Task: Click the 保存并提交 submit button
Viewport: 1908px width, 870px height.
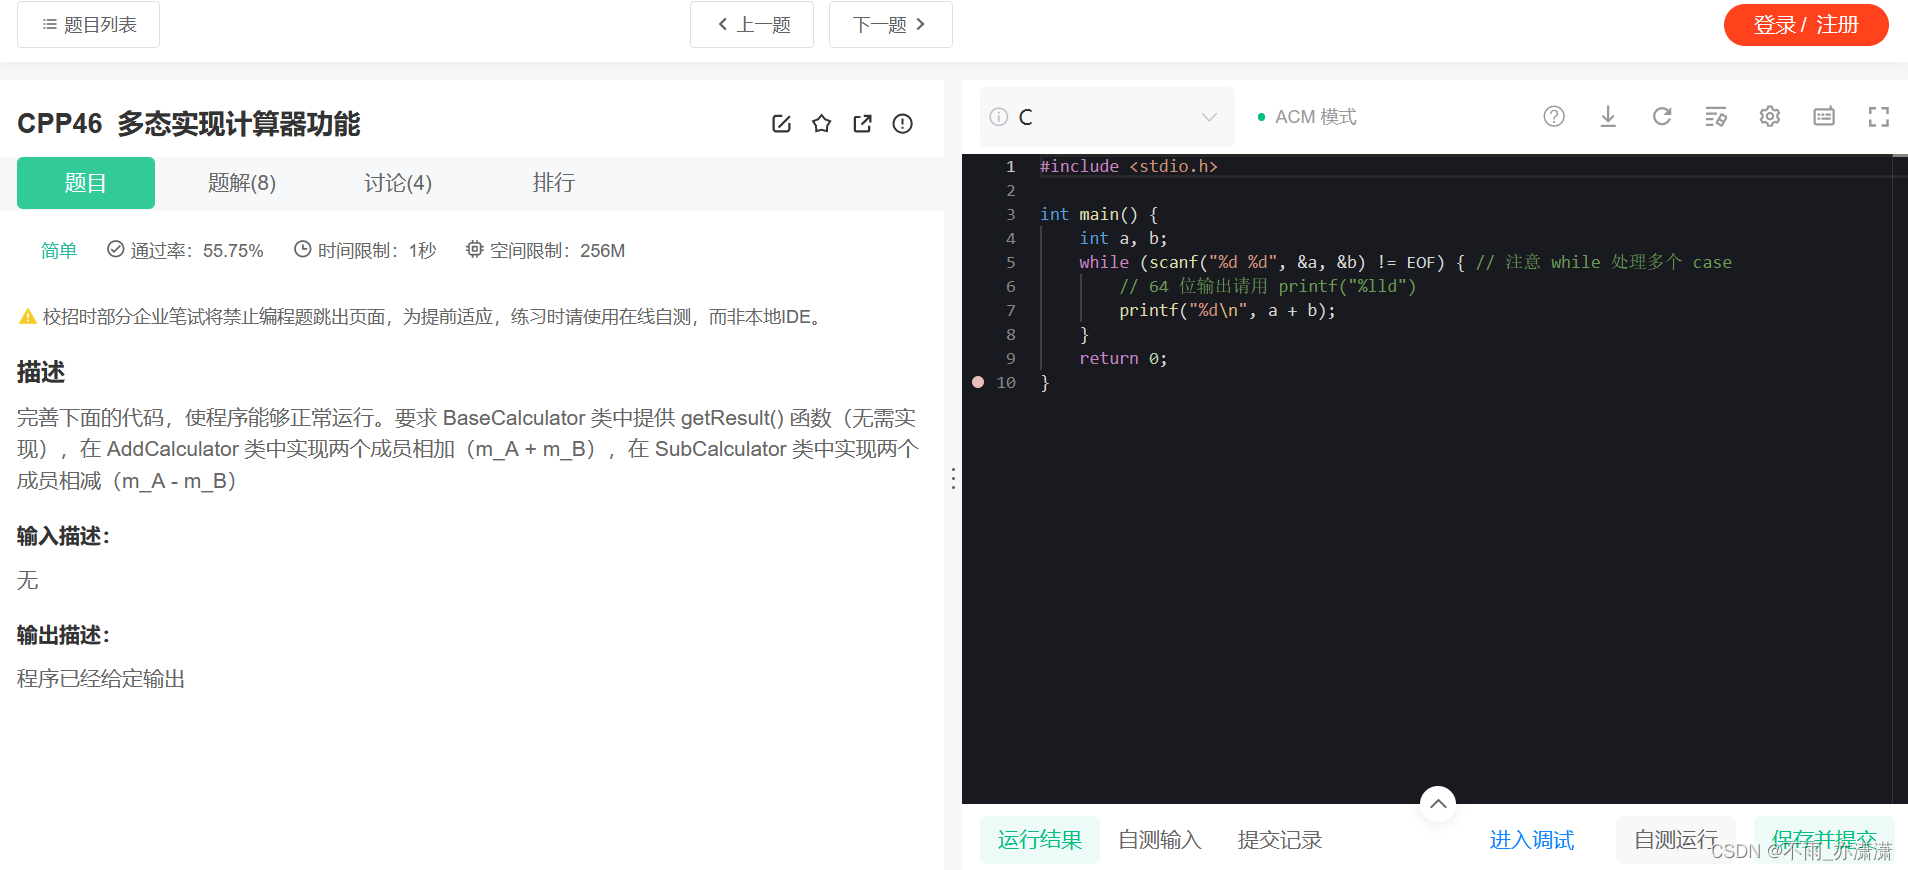Action: coord(1824,840)
